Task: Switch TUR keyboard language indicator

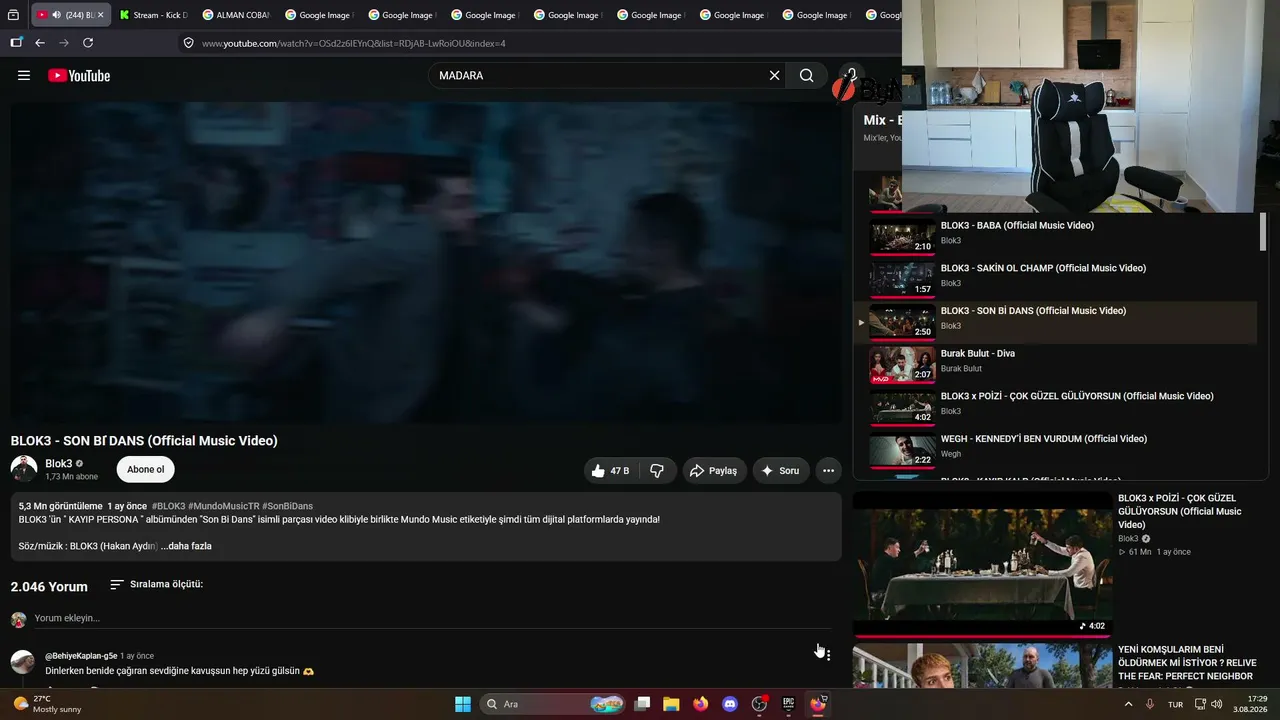Action: point(1175,704)
